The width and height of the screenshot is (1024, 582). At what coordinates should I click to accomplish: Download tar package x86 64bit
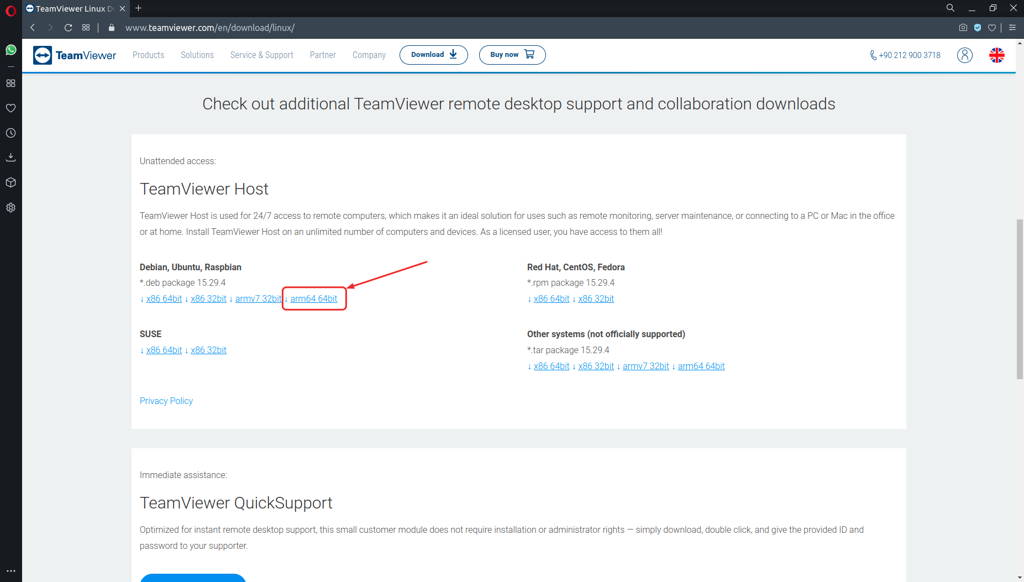(551, 366)
